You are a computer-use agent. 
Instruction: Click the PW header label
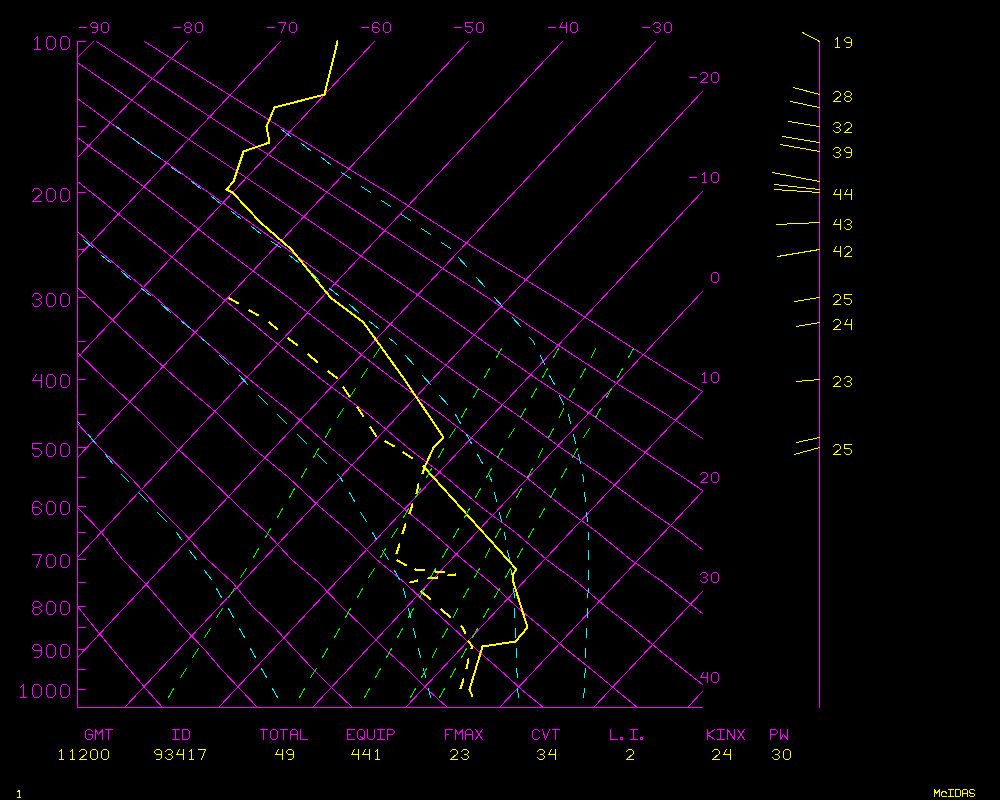[x=779, y=735]
